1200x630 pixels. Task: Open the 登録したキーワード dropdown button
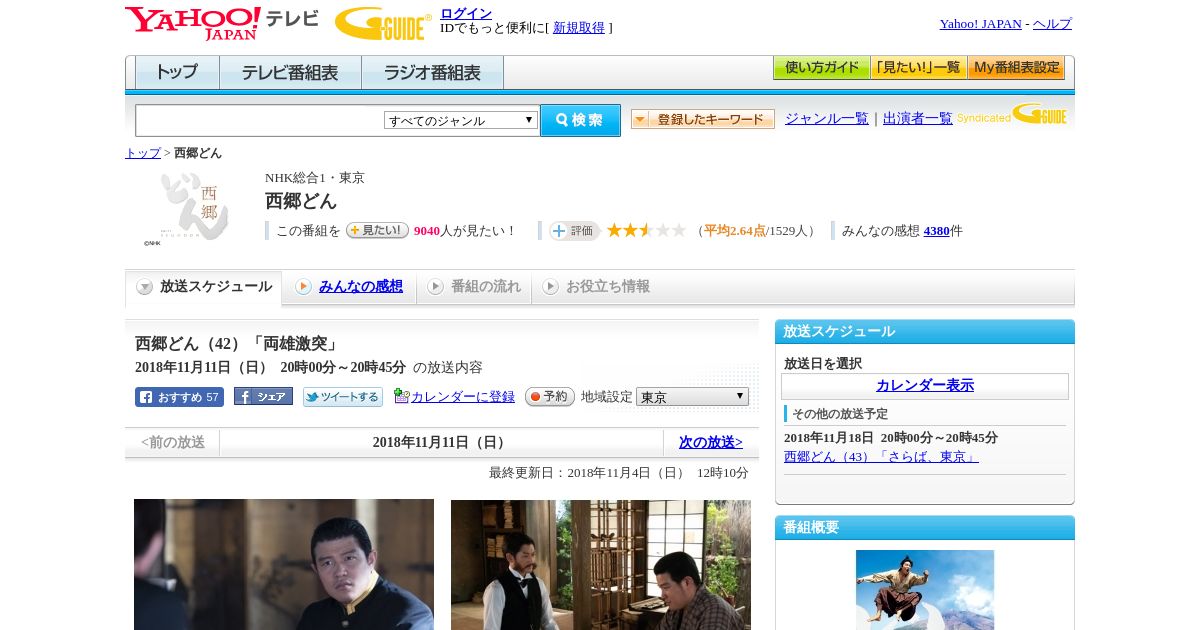(703, 119)
